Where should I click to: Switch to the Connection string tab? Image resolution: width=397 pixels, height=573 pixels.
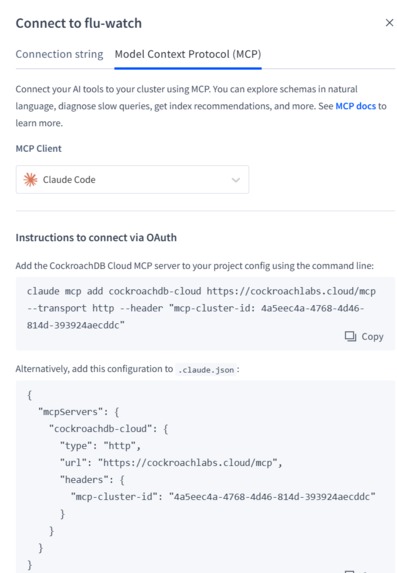coord(59,54)
